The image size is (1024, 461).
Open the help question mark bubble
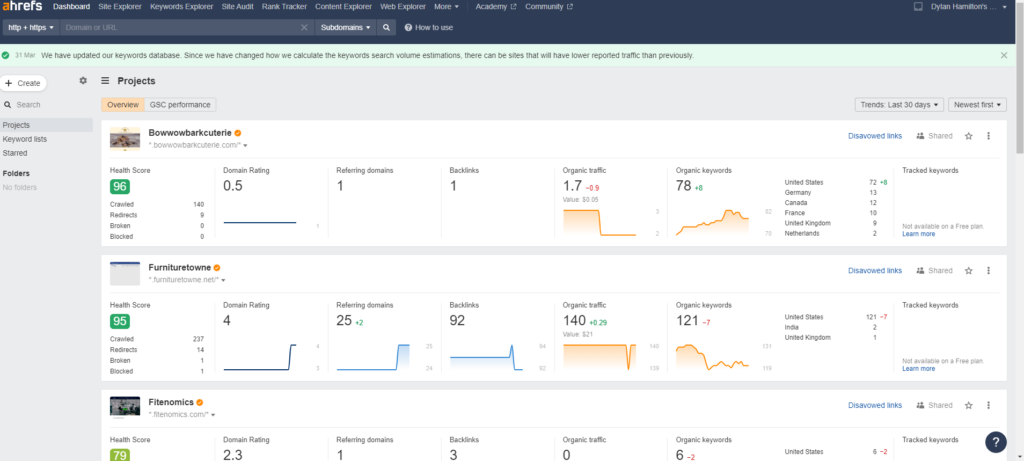996,441
